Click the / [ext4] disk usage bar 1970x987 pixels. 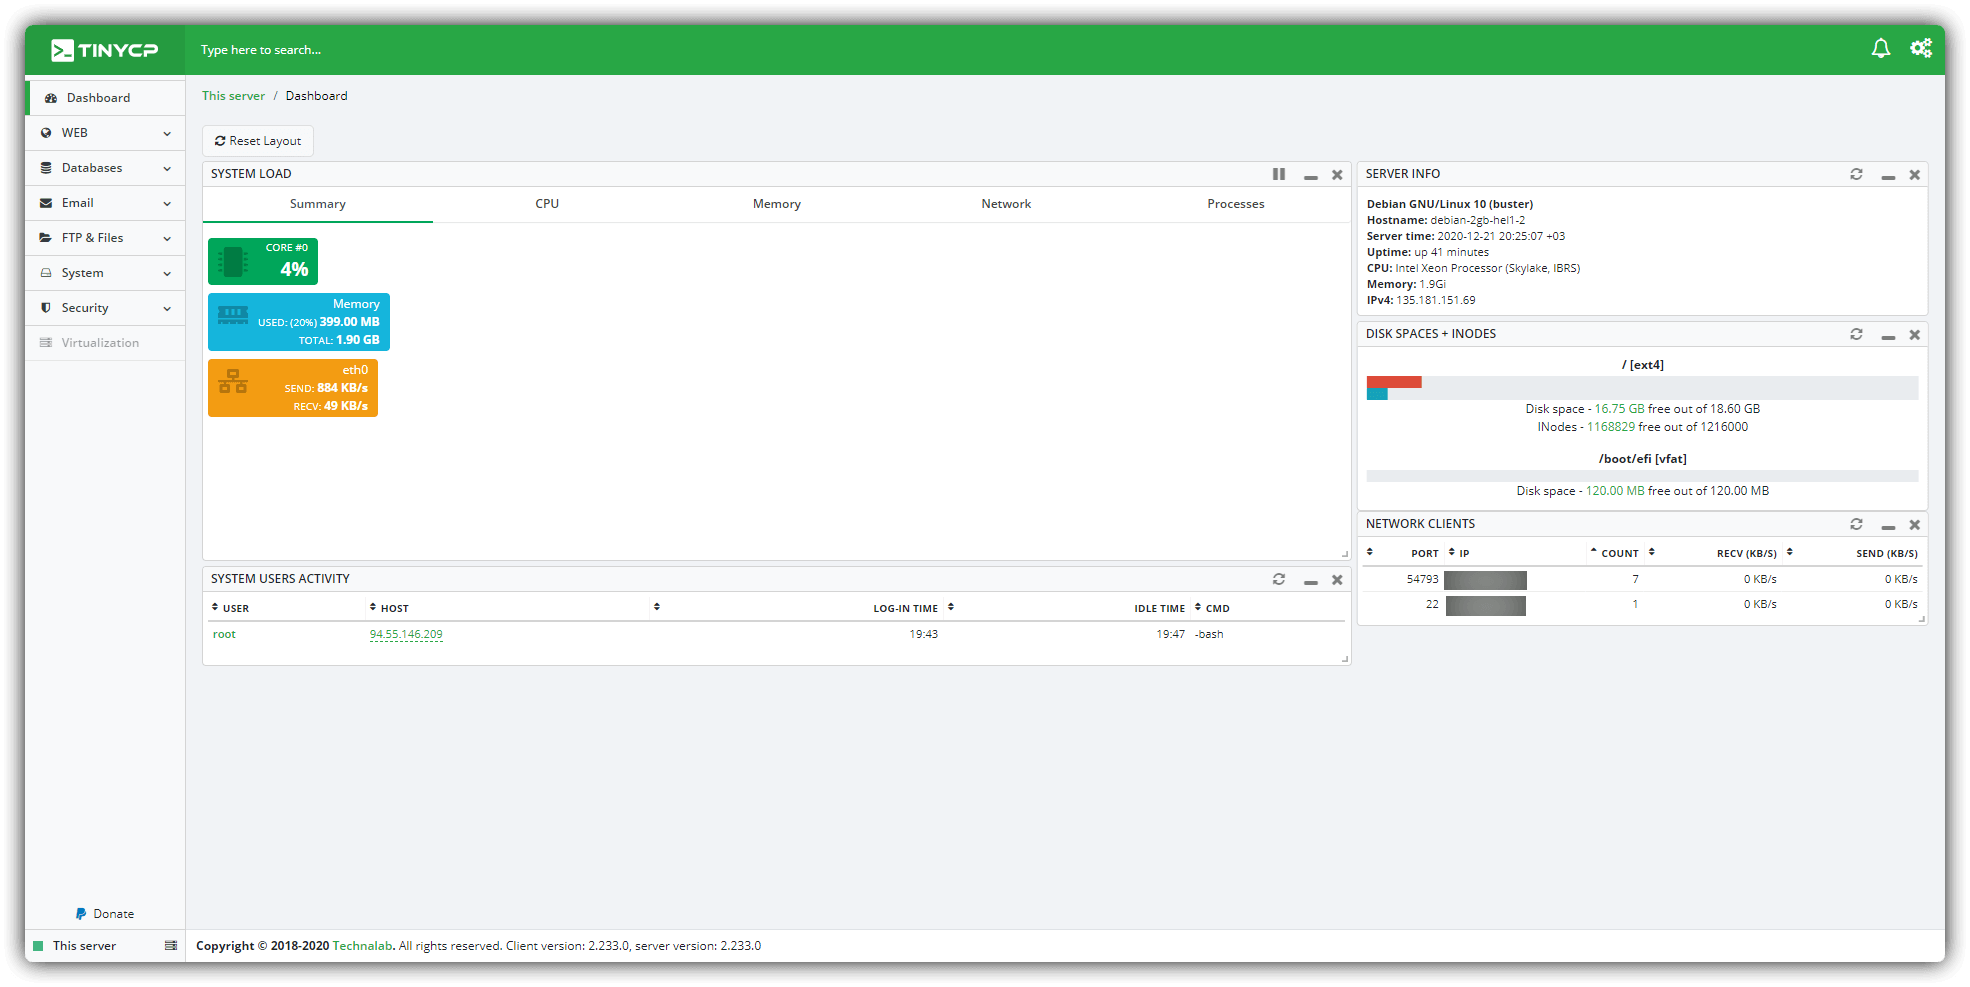coord(1642,388)
